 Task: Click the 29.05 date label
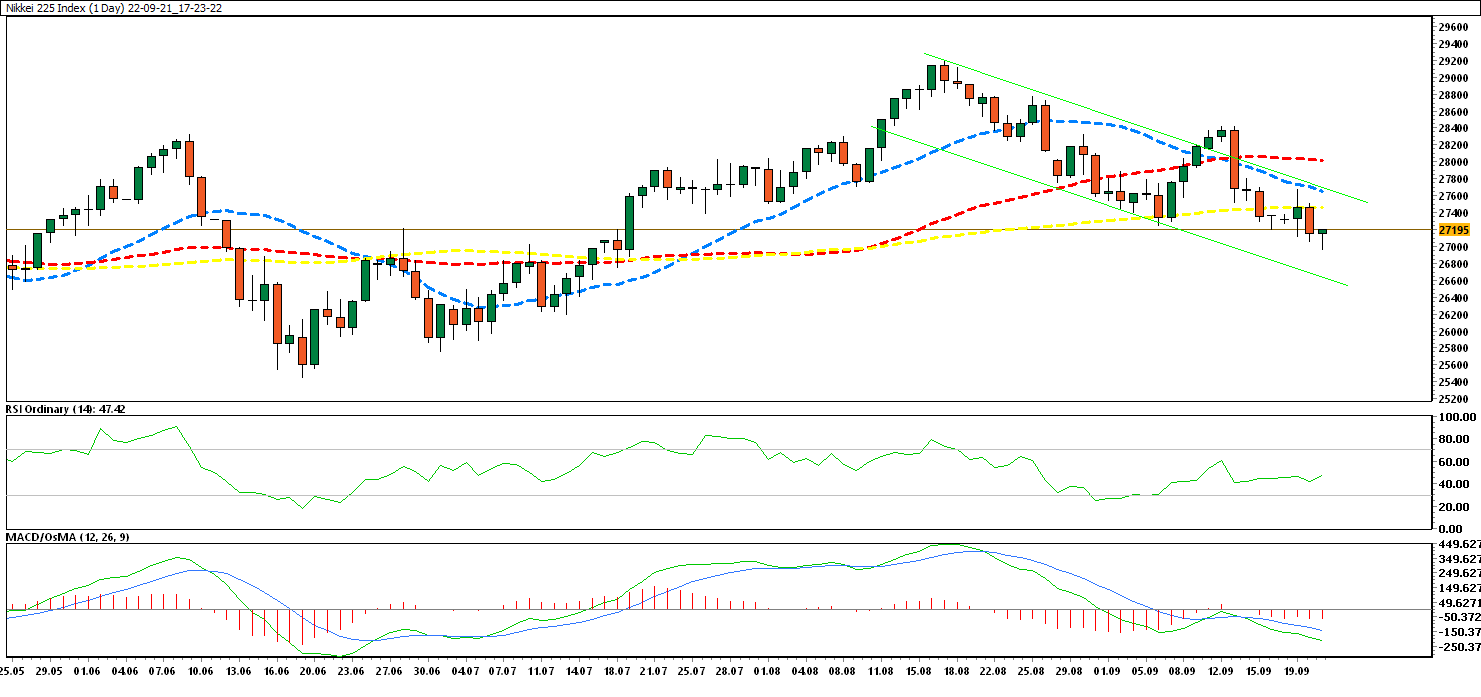(48, 673)
